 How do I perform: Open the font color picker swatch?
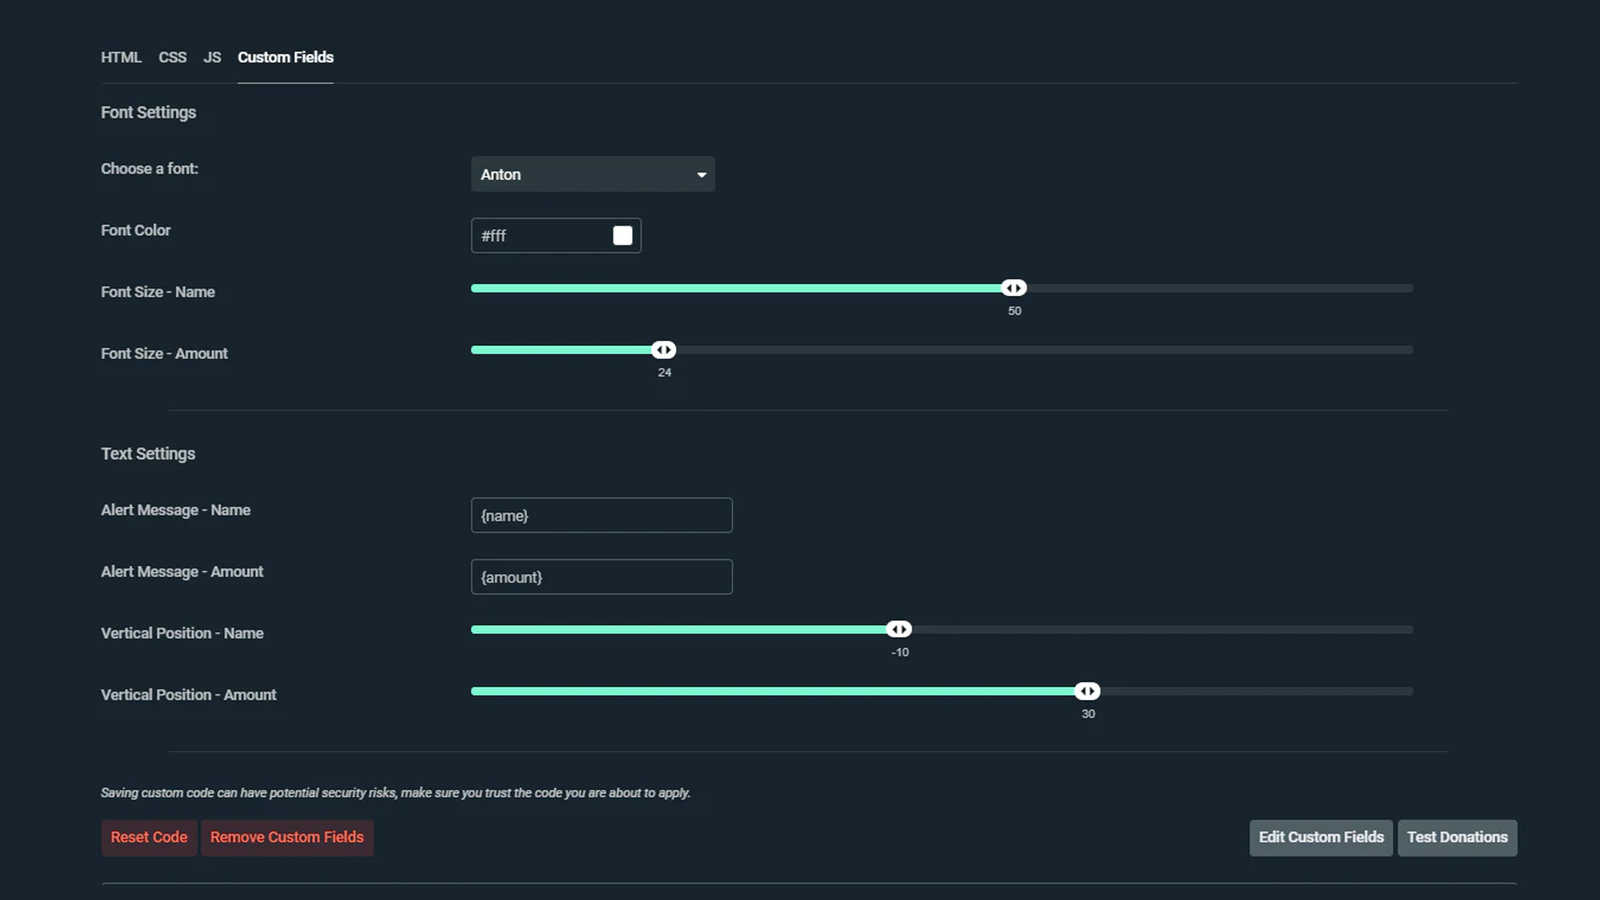coord(622,235)
